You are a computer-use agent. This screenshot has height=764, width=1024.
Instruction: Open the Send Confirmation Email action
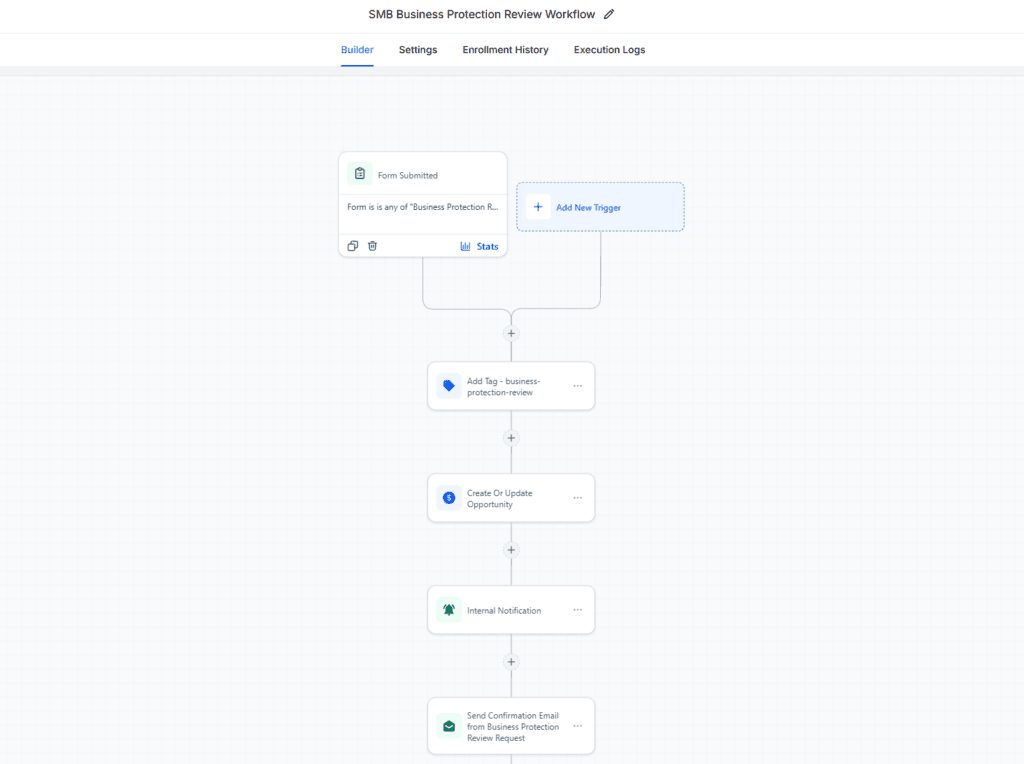point(511,726)
